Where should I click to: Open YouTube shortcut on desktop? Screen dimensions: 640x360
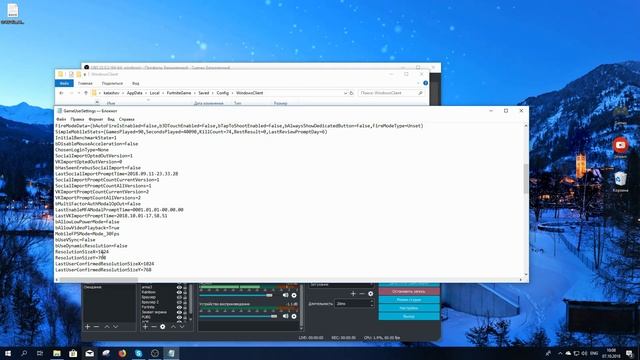620,148
